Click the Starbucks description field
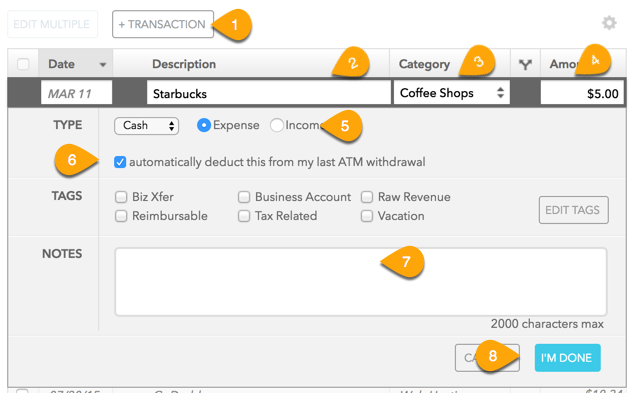Screen dimensions: 633x393 click(x=269, y=93)
